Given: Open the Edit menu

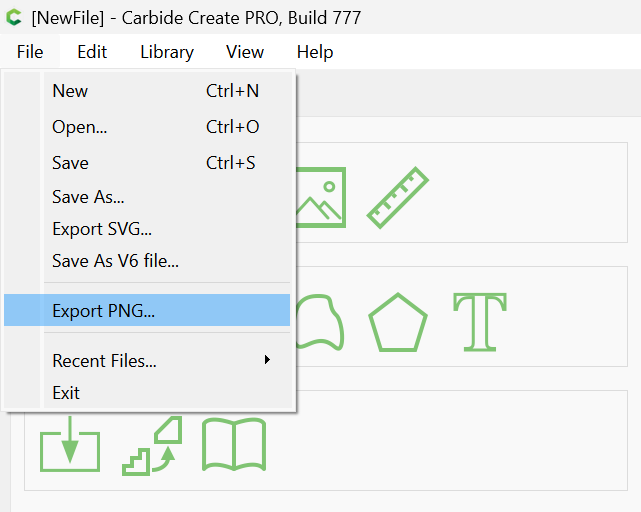Looking at the screenshot, I should click(92, 52).
